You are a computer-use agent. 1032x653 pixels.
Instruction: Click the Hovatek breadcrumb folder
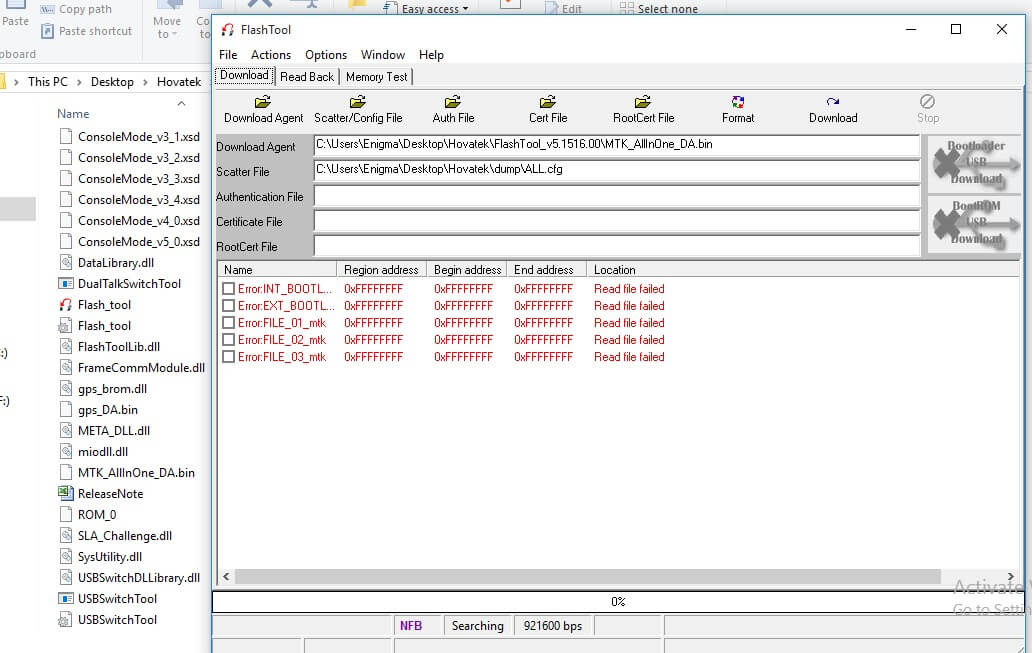(x=178, y=82)
